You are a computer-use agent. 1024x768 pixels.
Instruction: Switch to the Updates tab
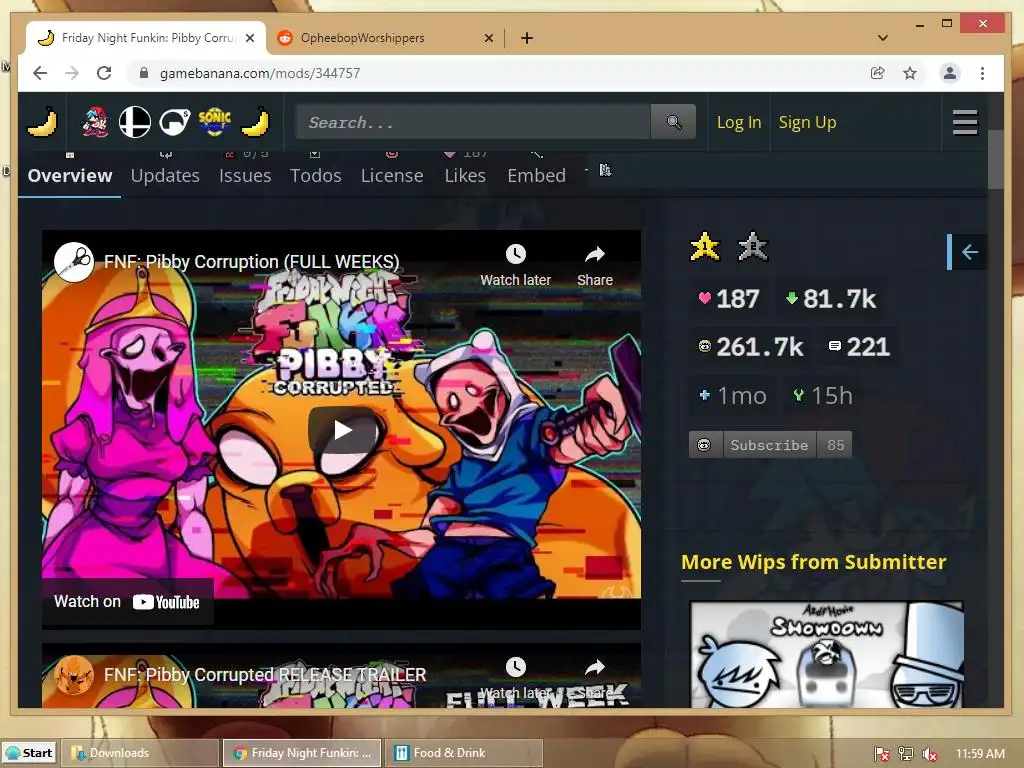click(165, 176)
